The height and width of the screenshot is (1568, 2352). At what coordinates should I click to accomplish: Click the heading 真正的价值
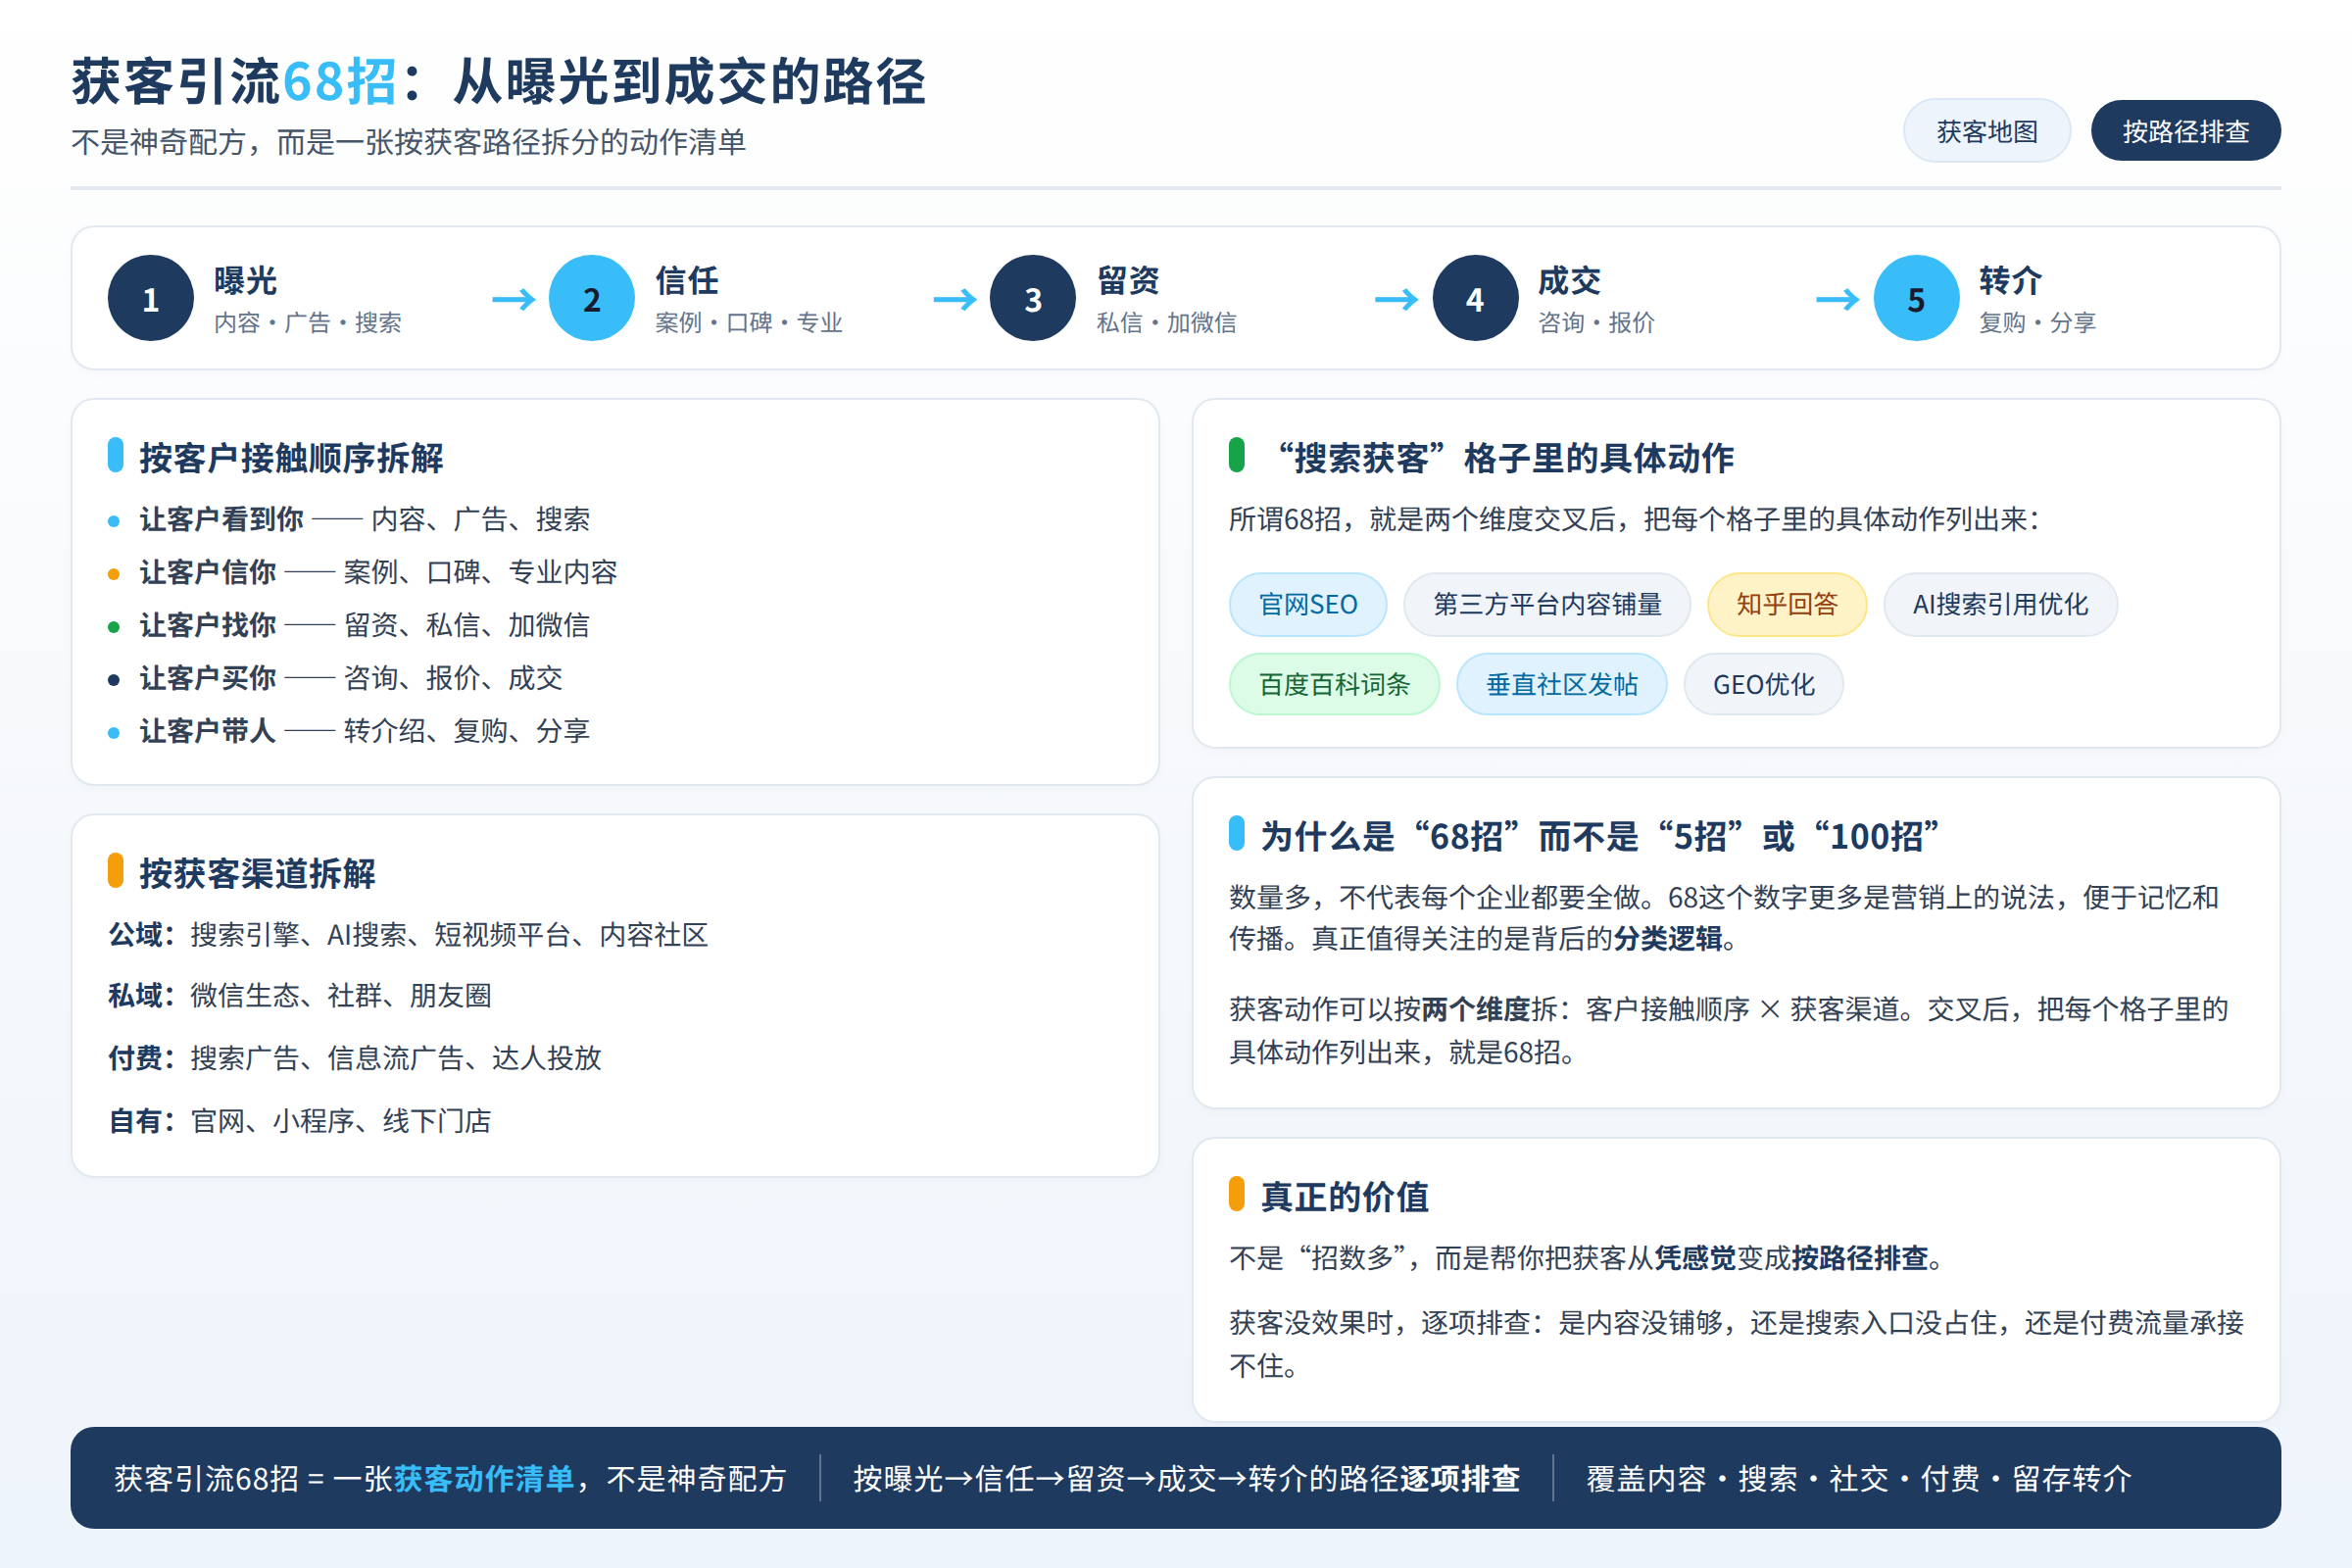click(1344, 1197)
